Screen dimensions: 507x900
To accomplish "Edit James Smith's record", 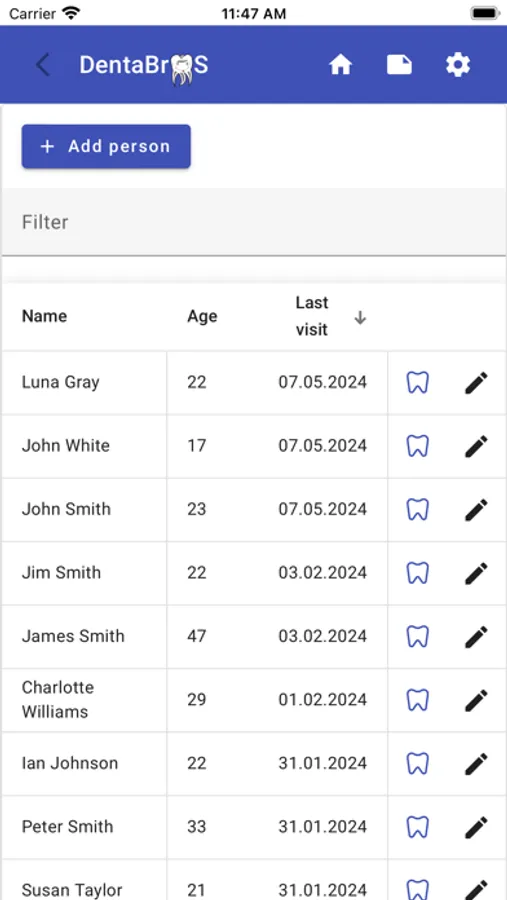I will click(x=476, y=637).
